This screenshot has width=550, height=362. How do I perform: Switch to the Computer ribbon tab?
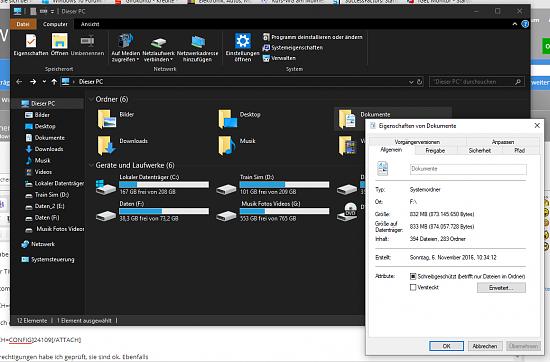[55, 24]
